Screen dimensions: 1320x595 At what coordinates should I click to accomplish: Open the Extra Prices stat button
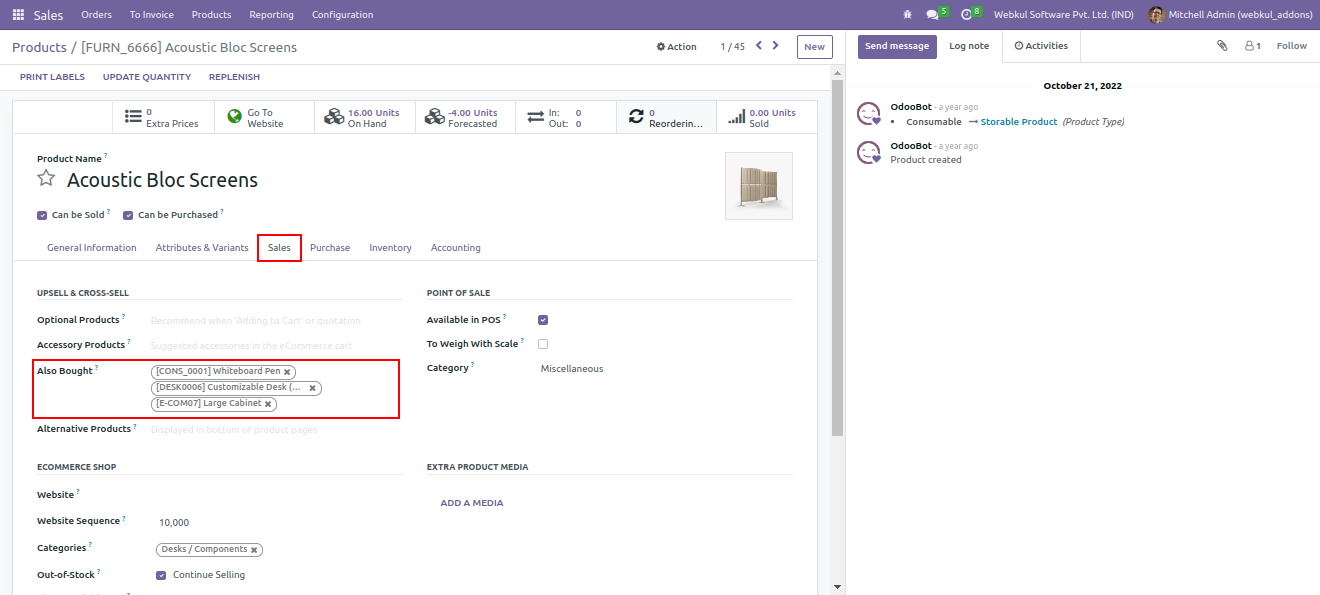pyautogui.click(x=163, y=117)
